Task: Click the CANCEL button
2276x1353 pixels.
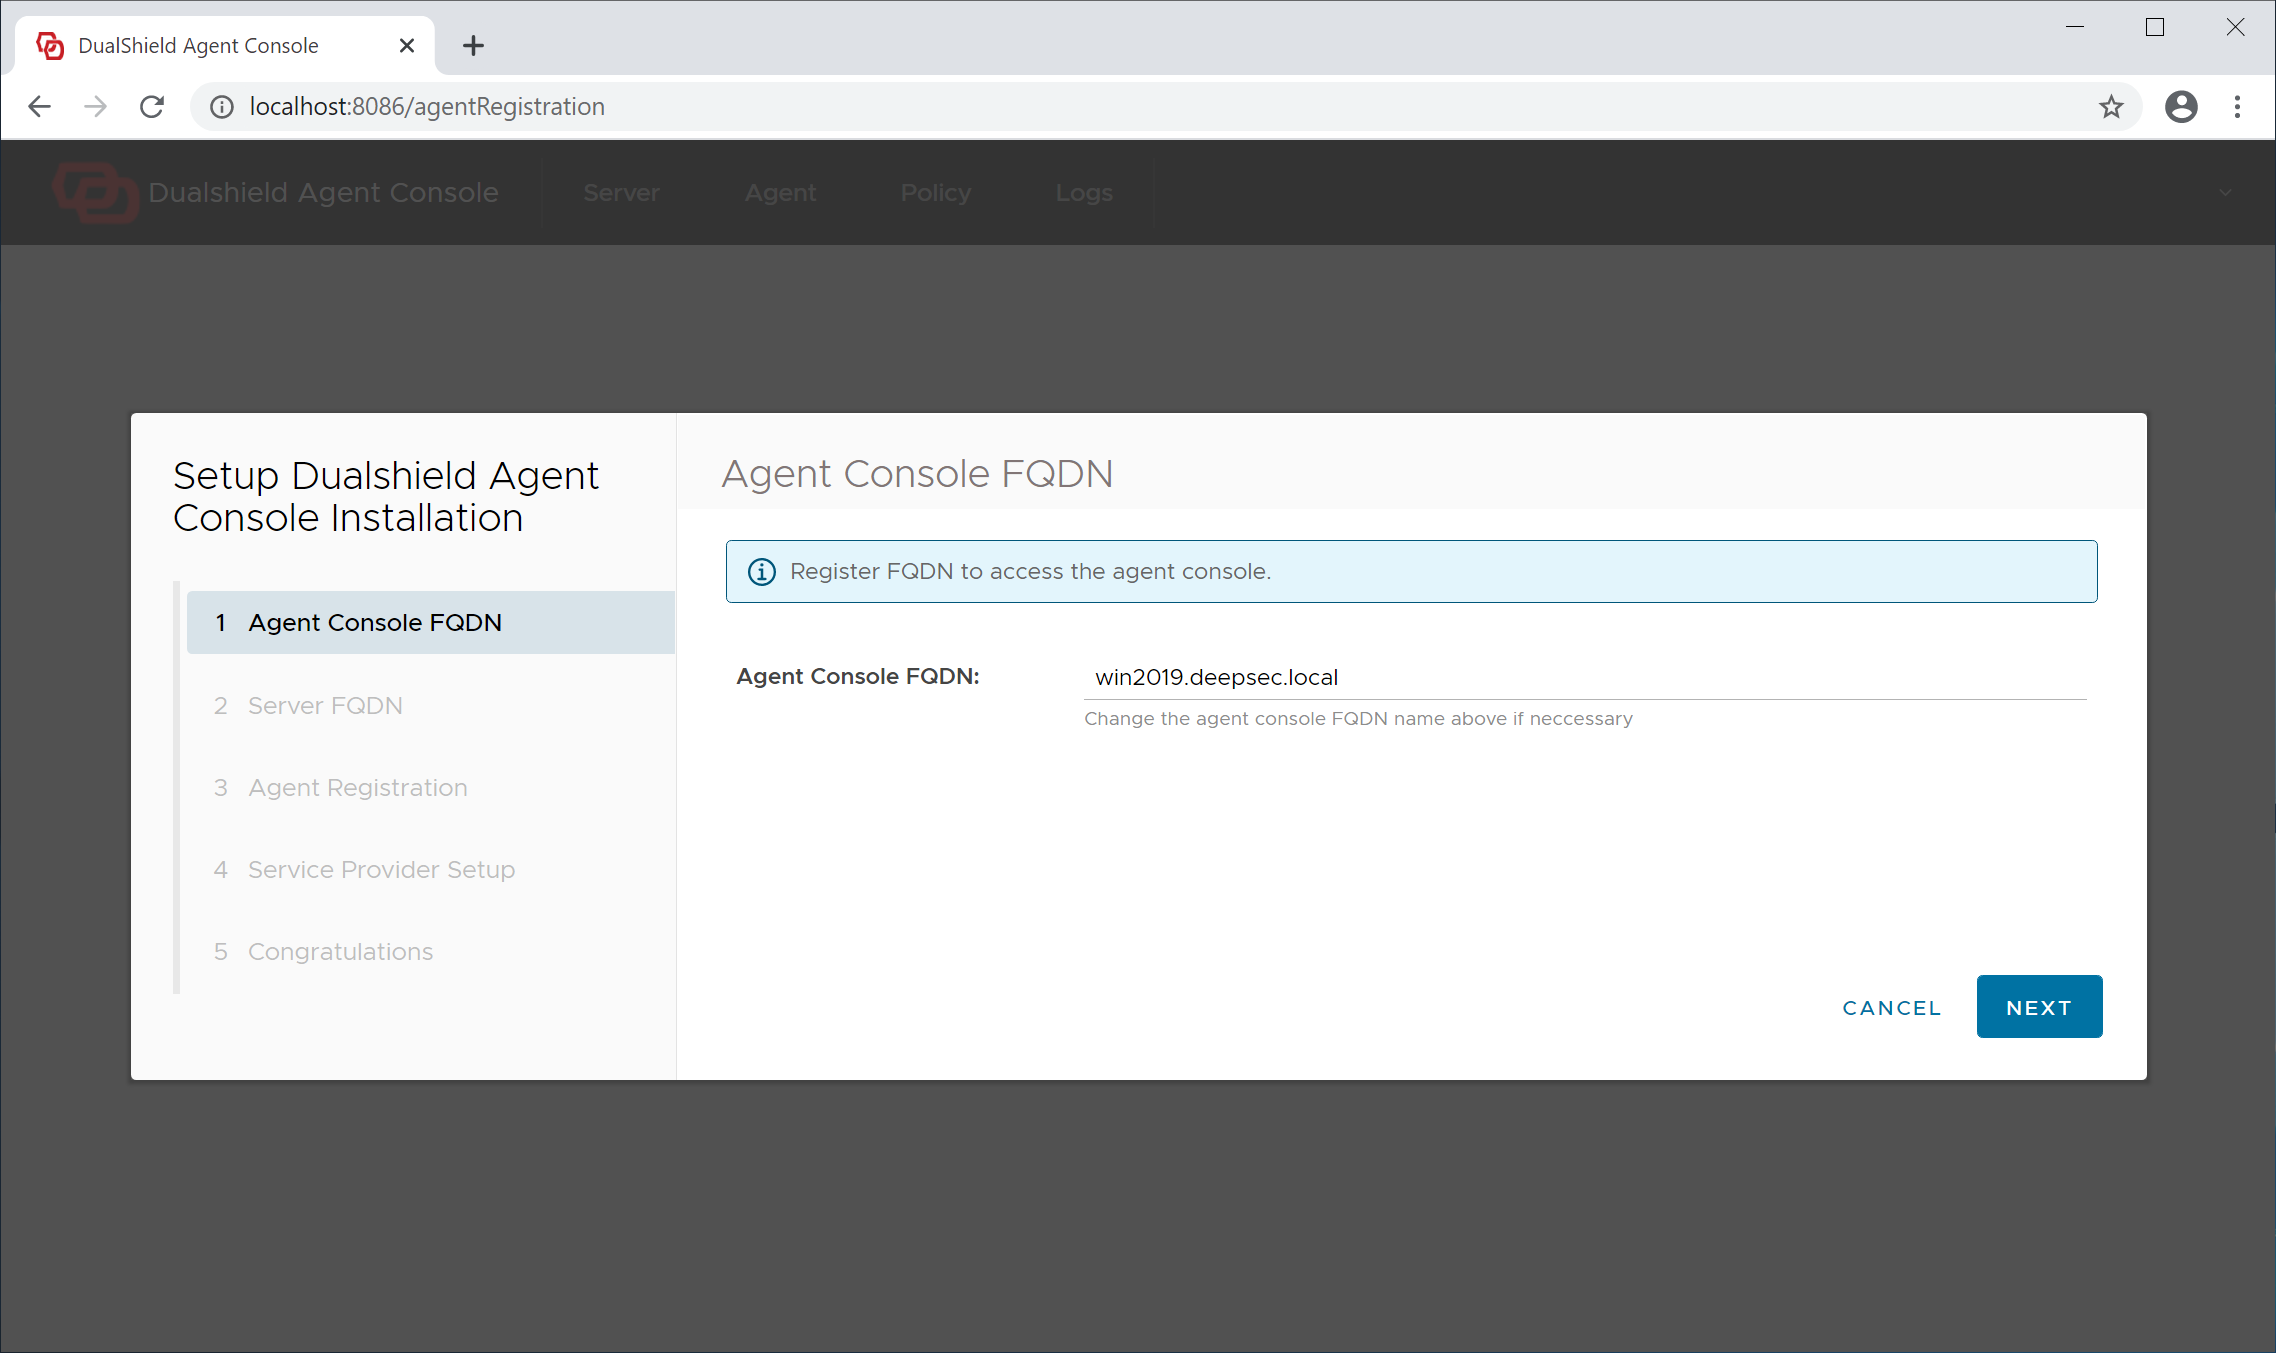Action: [x=1891, y=1007]
